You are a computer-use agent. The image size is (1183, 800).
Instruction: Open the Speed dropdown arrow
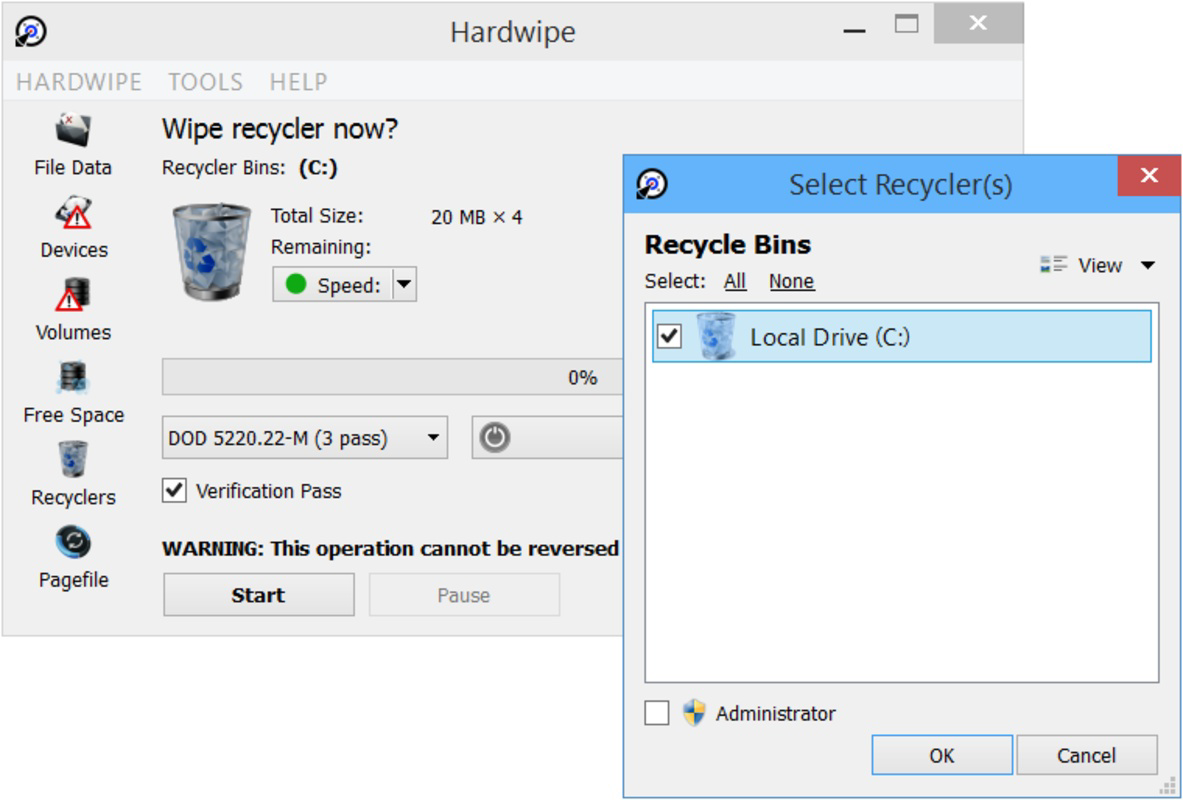(x=404, y=285)
